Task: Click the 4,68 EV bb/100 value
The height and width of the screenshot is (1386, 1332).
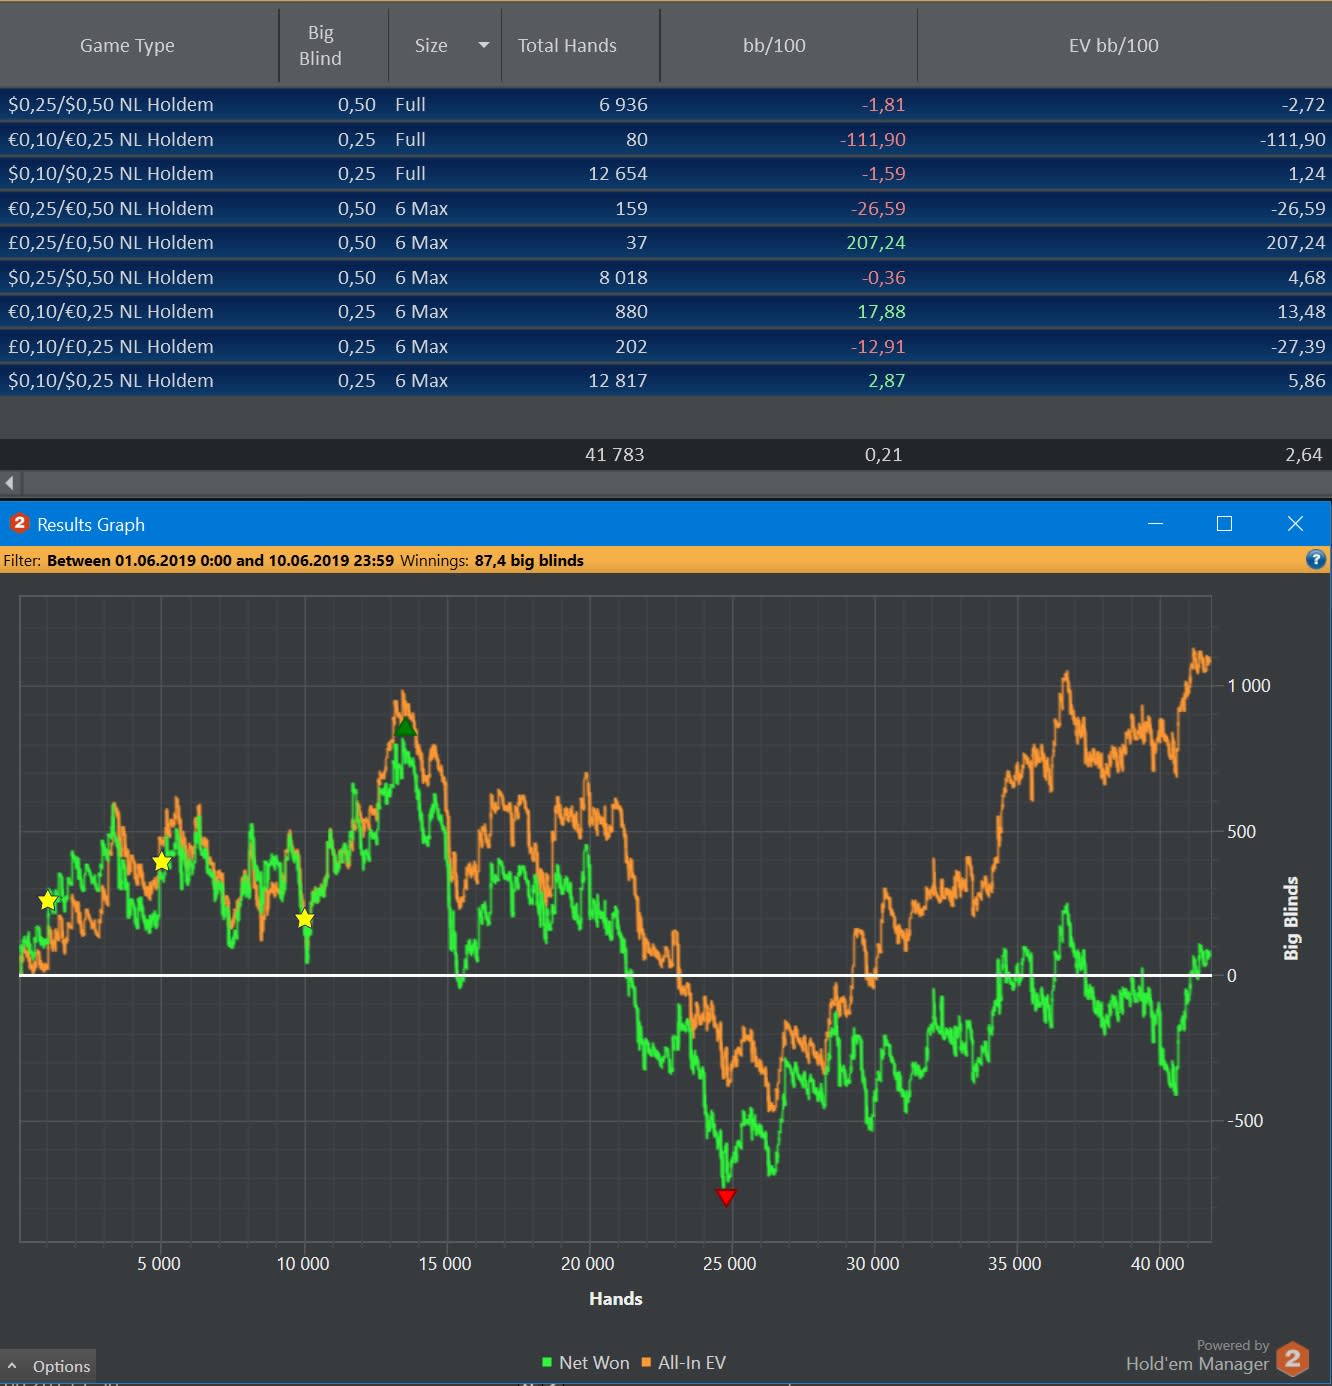Action: (x=1306, y=277)
